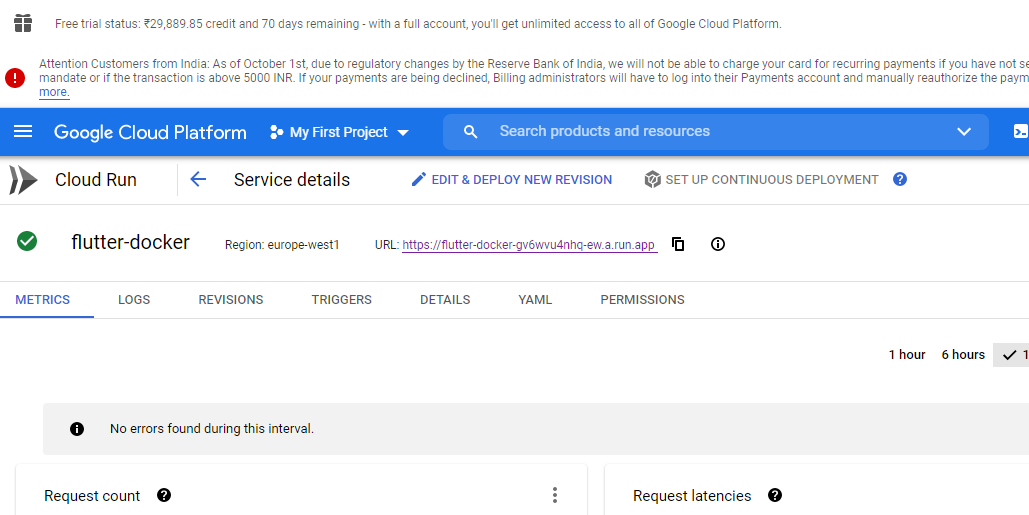Viewport: 1029px width, 515px height.
Task: Click the URL info icon
Action: (x=717, y=244)
